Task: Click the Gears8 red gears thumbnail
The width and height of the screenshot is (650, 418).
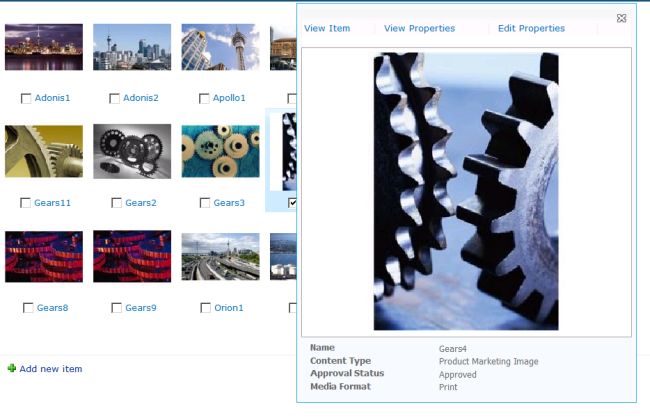Action: click(44, 257)
